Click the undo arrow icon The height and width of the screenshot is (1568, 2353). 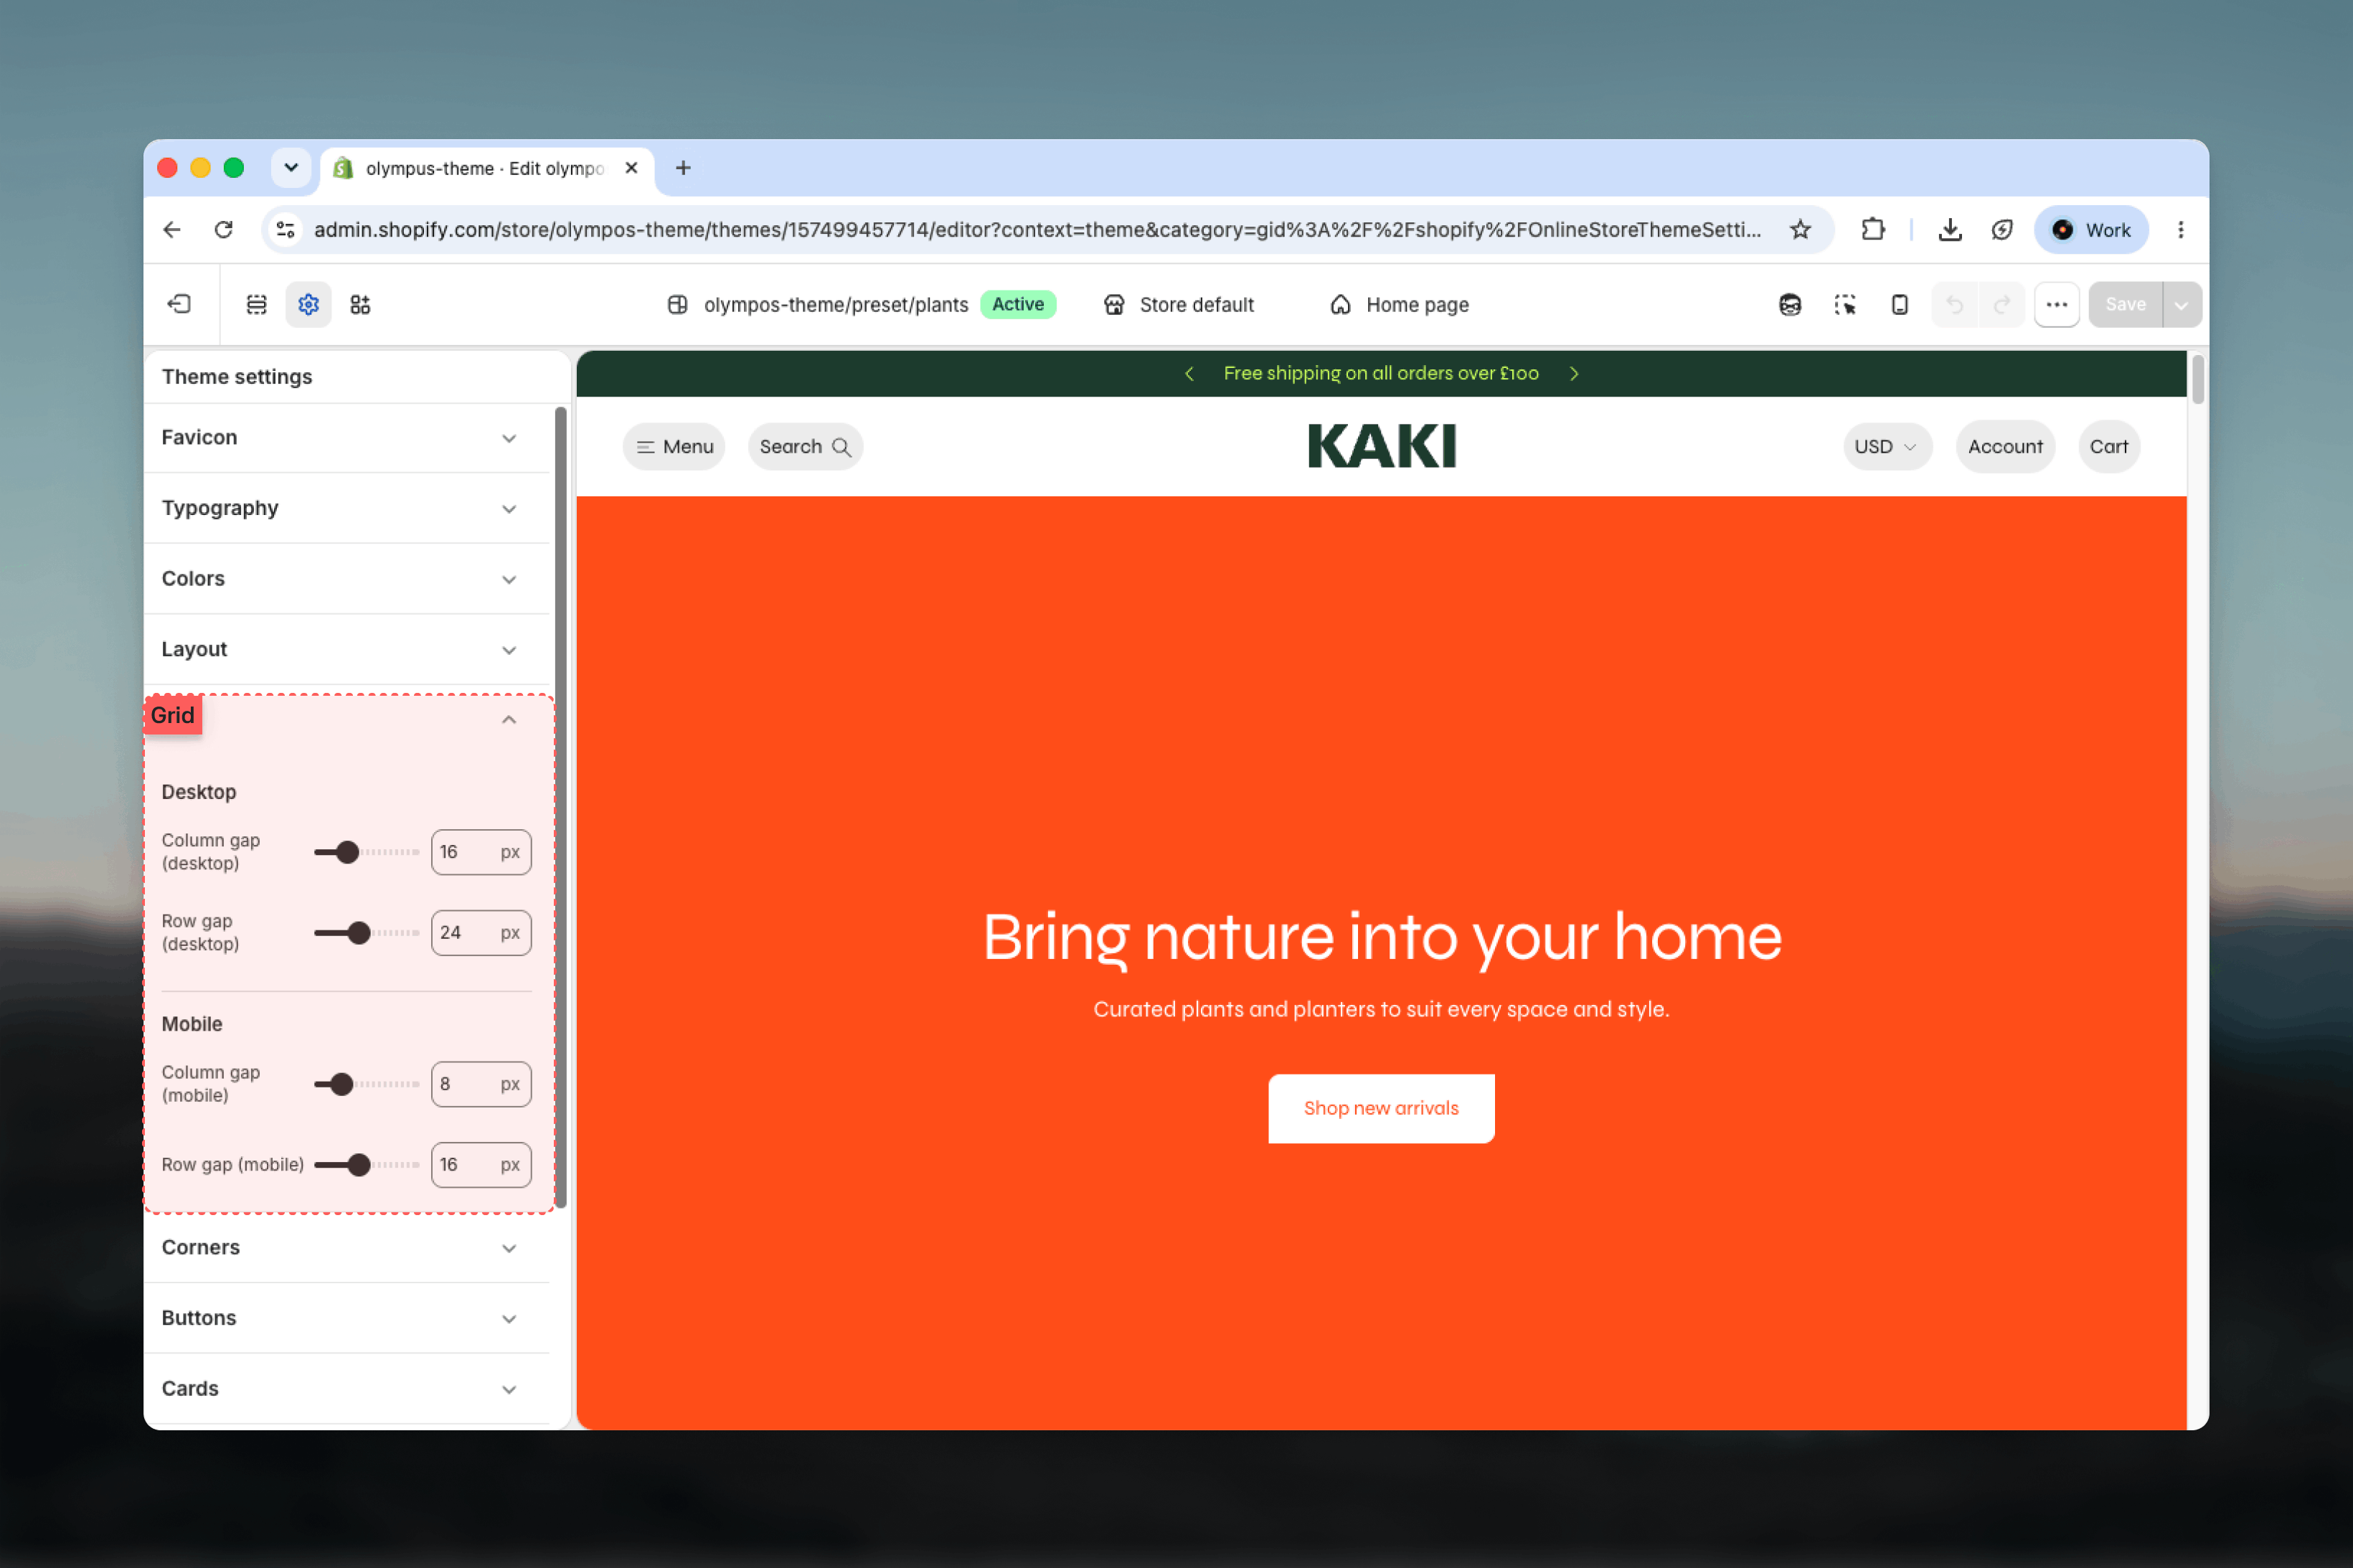click(1955, 304)
